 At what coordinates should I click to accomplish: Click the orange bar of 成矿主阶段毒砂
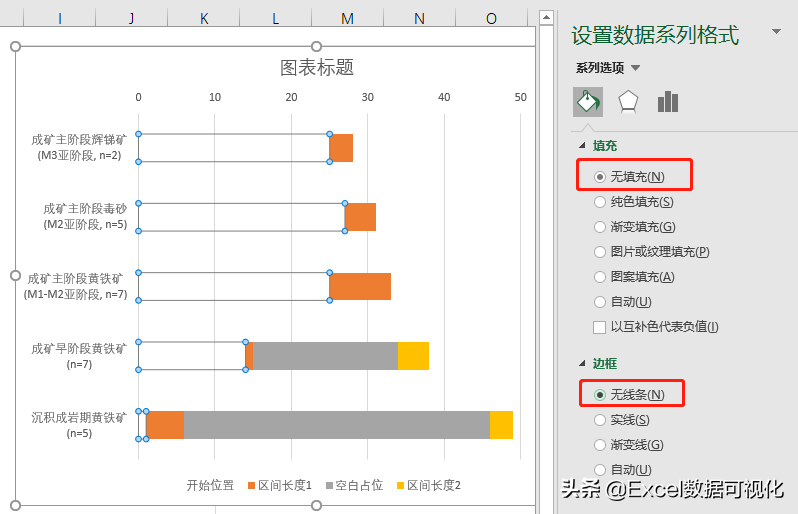[x=360, y=217]
